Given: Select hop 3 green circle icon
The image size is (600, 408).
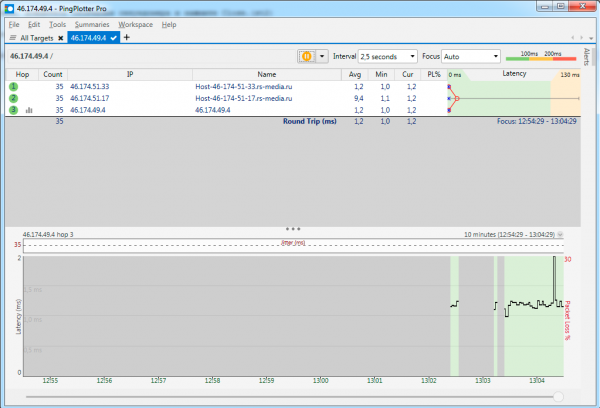Looking at the screenshot, I should pyautogui.click(x=13, y=110).
